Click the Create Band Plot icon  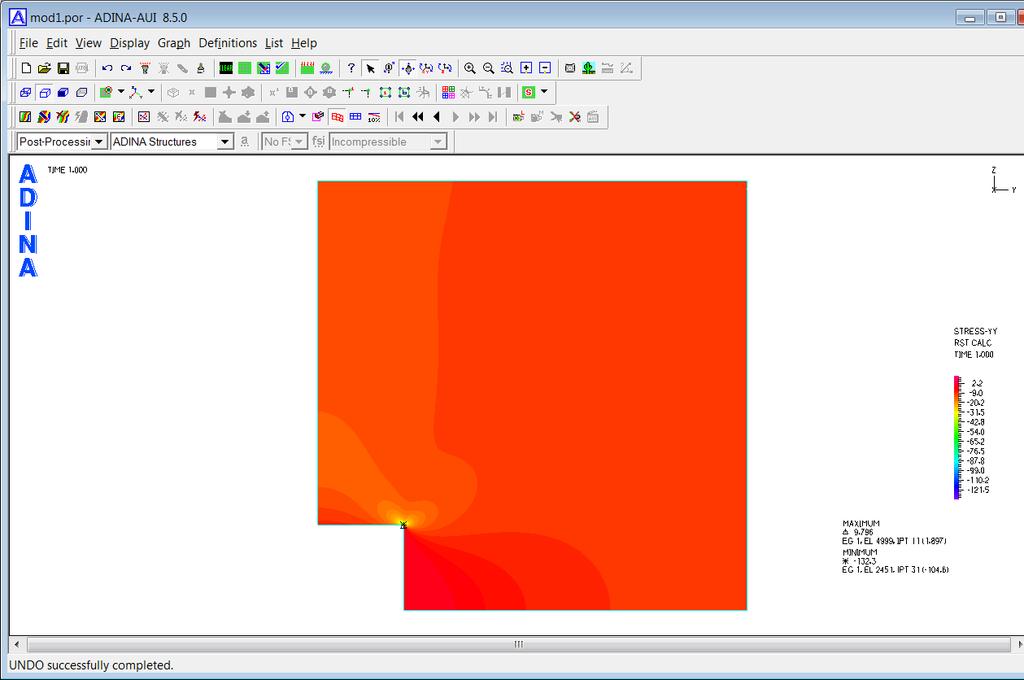point(25,117)
